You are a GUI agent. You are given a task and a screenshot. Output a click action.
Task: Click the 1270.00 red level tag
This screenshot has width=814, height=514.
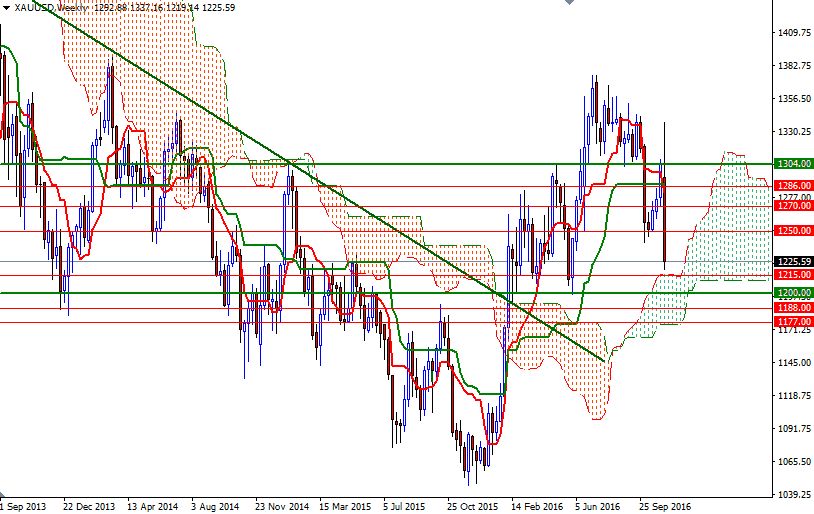(792, 206)
